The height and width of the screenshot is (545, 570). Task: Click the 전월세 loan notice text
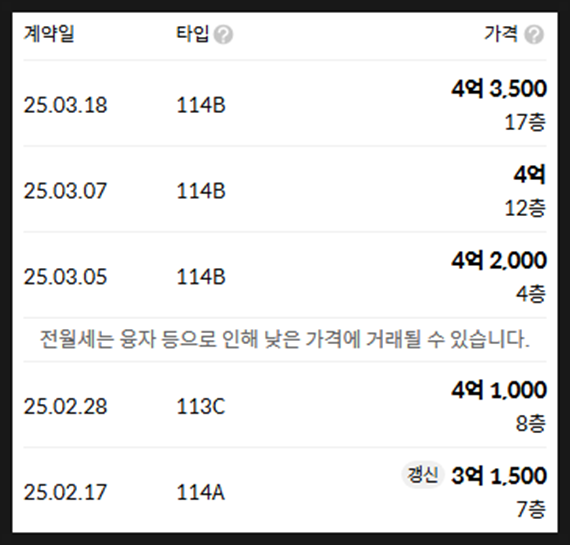[285, 340]
